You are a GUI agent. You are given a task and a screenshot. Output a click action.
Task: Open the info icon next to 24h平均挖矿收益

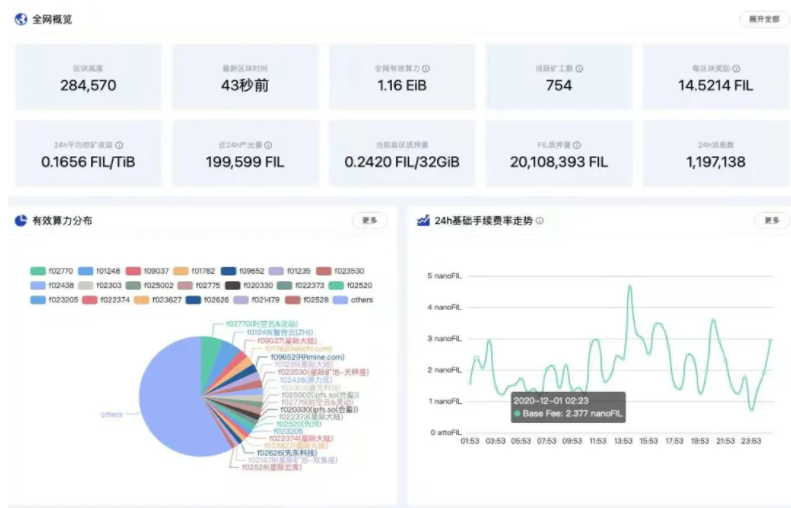coord(119,145)
